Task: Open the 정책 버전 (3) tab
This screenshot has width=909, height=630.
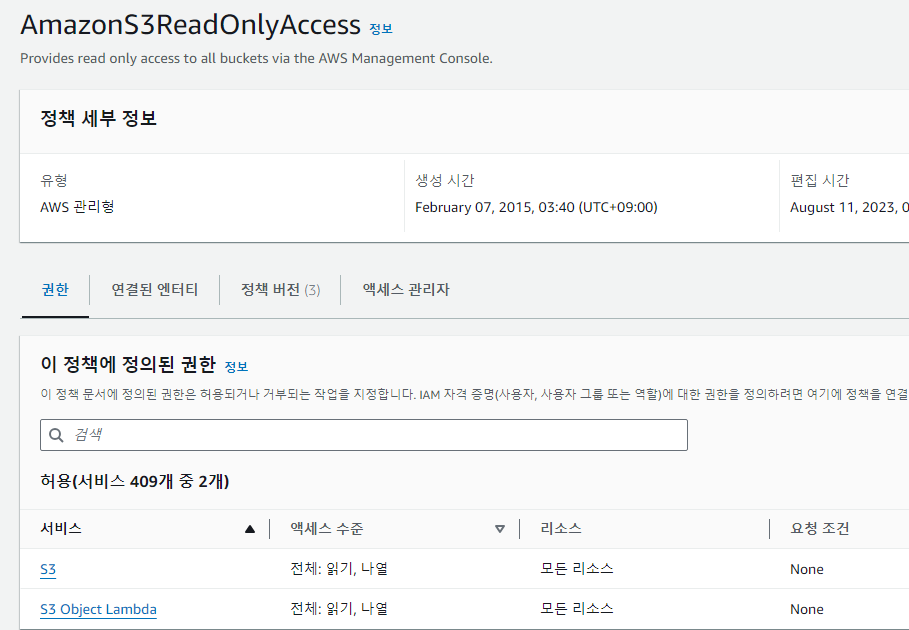Action: pos(281,289)
